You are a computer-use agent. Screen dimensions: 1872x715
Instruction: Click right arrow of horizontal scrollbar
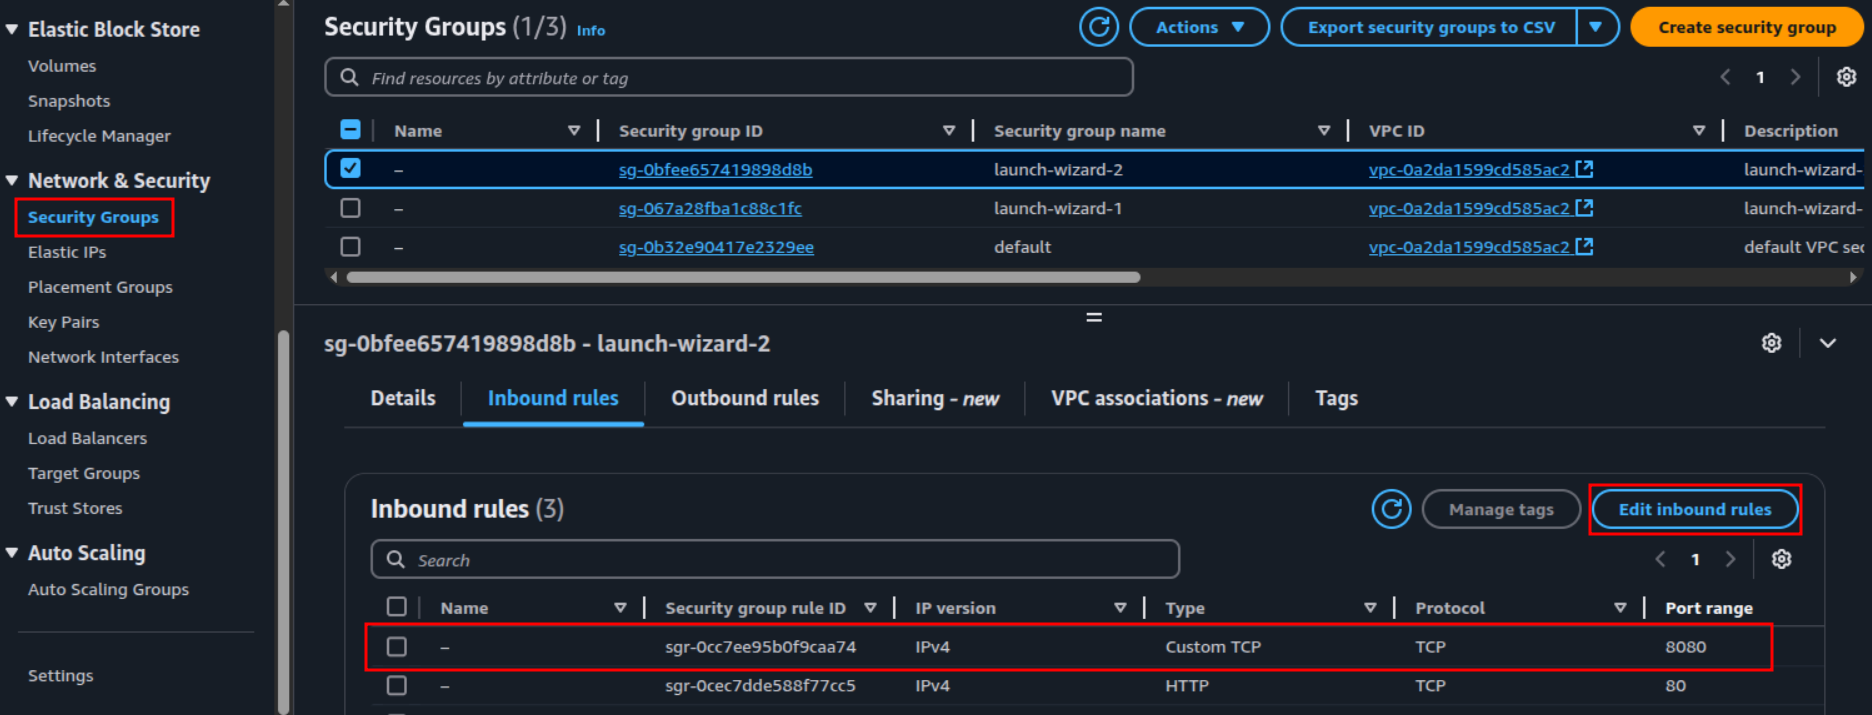pyautogui.click(x=1853, y=277)
